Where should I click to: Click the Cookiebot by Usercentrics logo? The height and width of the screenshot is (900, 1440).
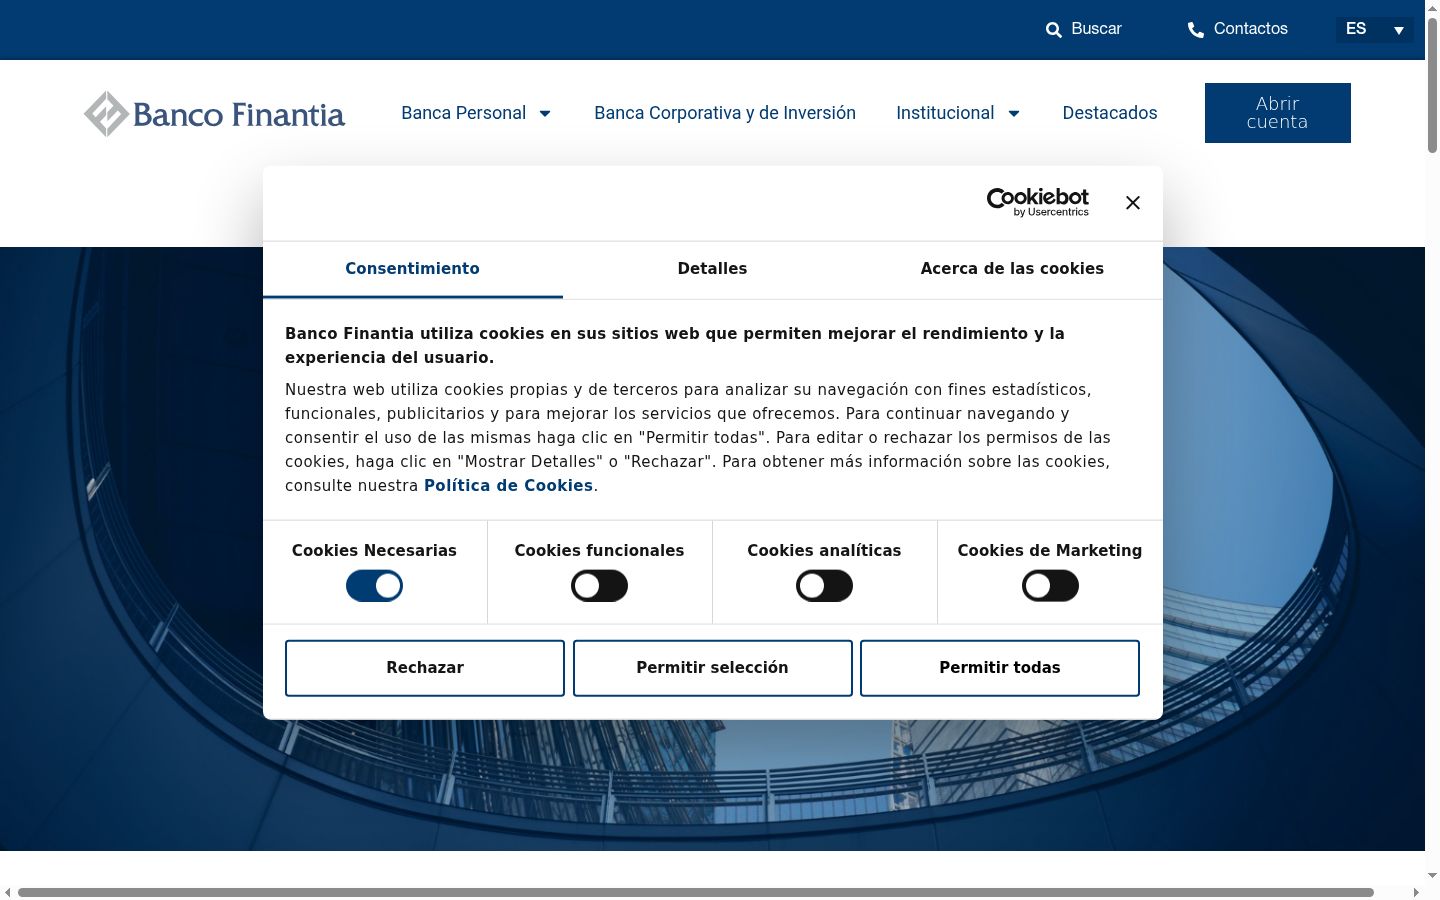click(1038, 202)
